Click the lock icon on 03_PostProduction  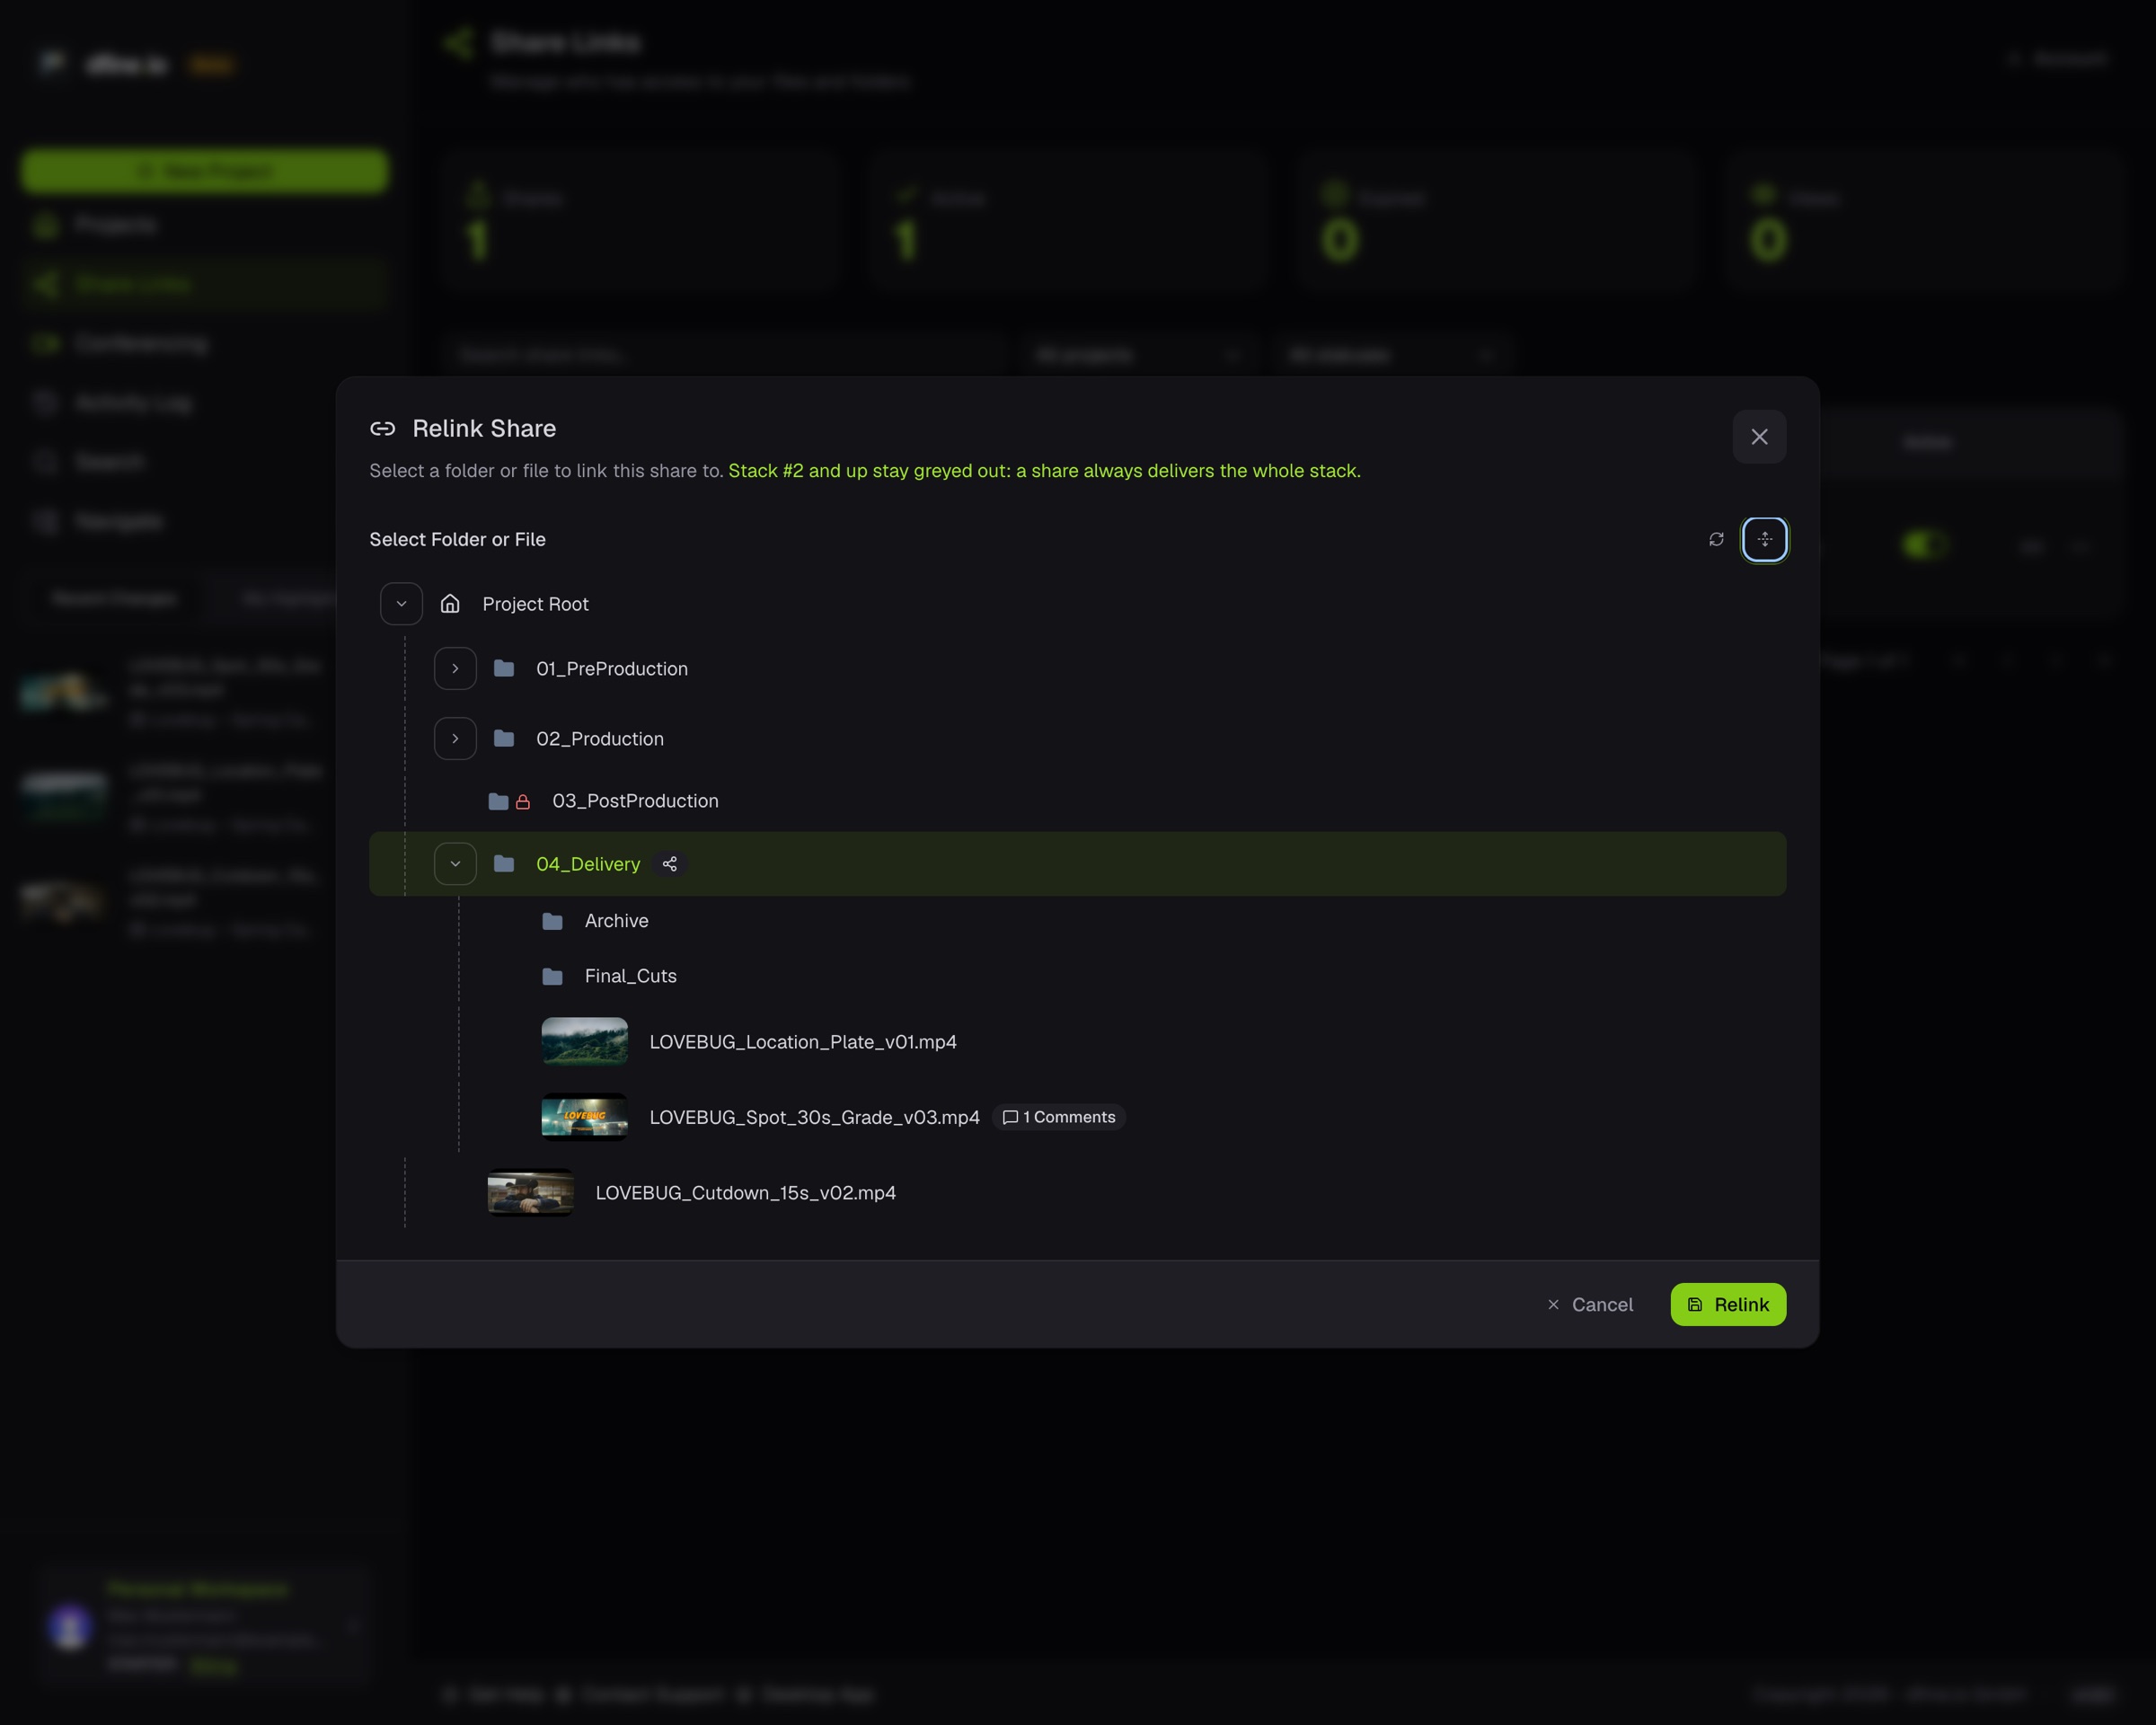(x=523, y=801)
